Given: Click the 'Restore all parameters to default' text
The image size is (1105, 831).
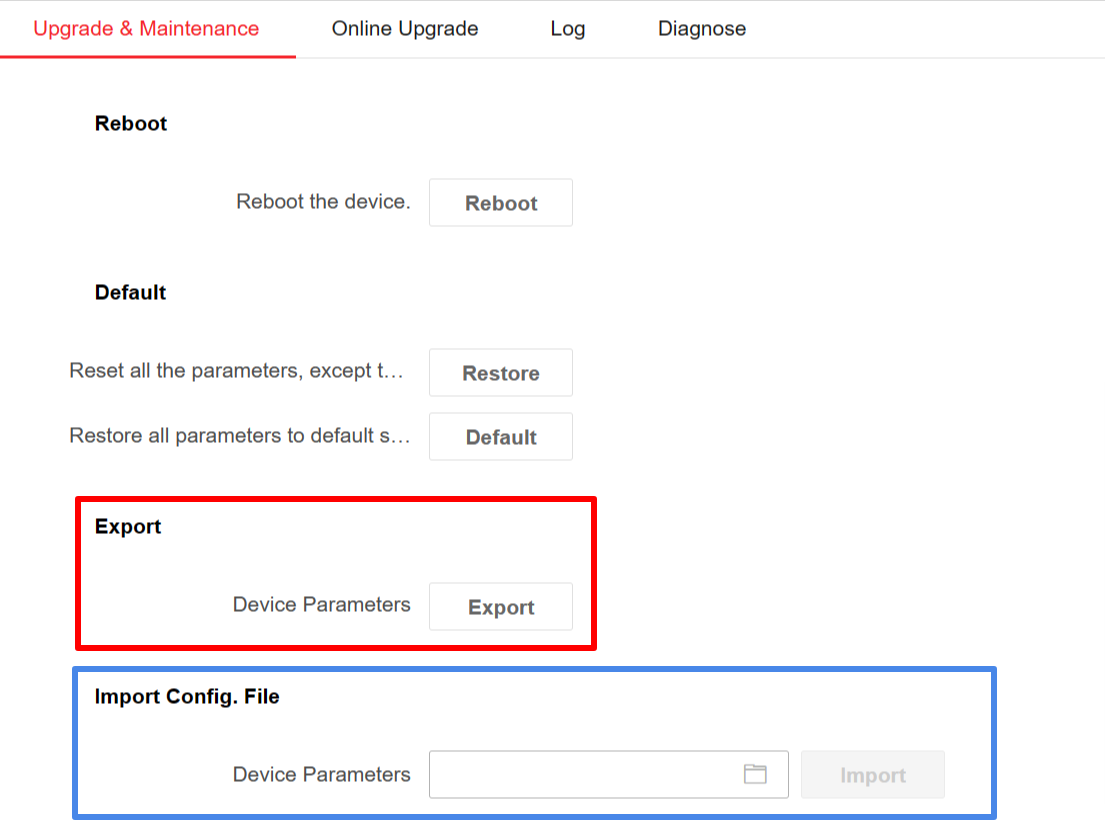Looking at the screenshot, I should pyautogui.click(x=239, y=436).
